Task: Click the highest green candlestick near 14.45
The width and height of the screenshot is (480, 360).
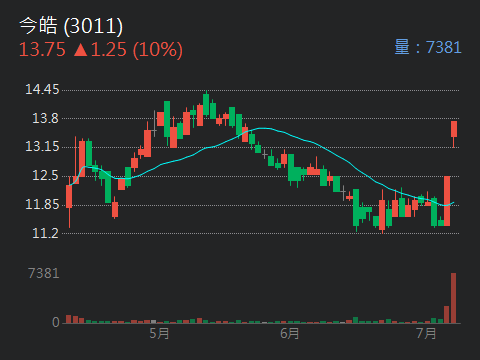Action: (206, 105)
